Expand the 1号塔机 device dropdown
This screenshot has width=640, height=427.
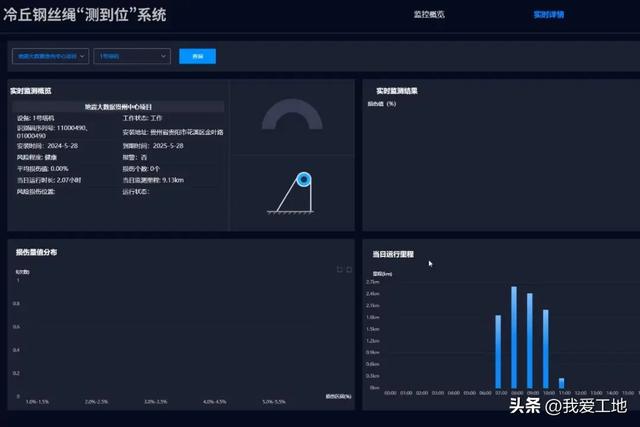click(x=132, y=56)
